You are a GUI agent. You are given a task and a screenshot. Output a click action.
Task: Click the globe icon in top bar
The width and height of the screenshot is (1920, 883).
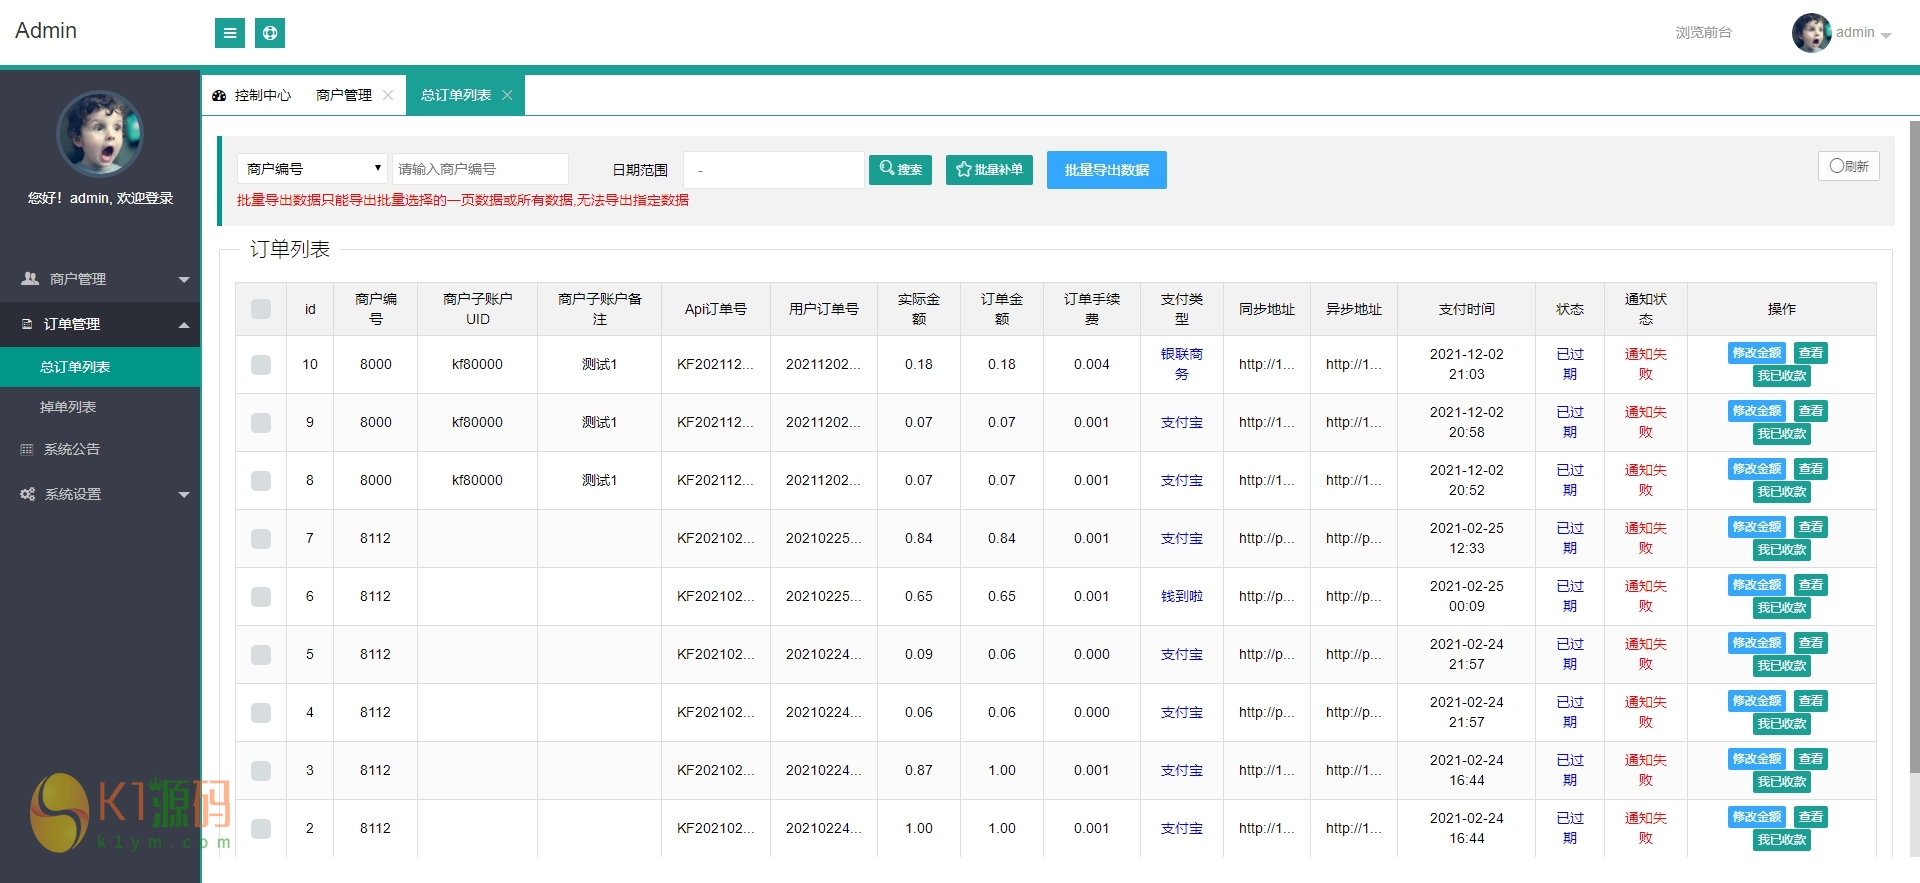[x=270, y=33]
